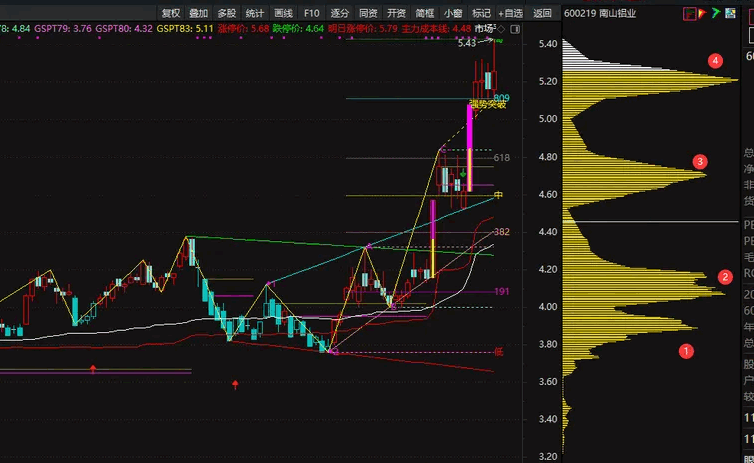
Task: Click the 返回 back button
Action: pos(542,13)
